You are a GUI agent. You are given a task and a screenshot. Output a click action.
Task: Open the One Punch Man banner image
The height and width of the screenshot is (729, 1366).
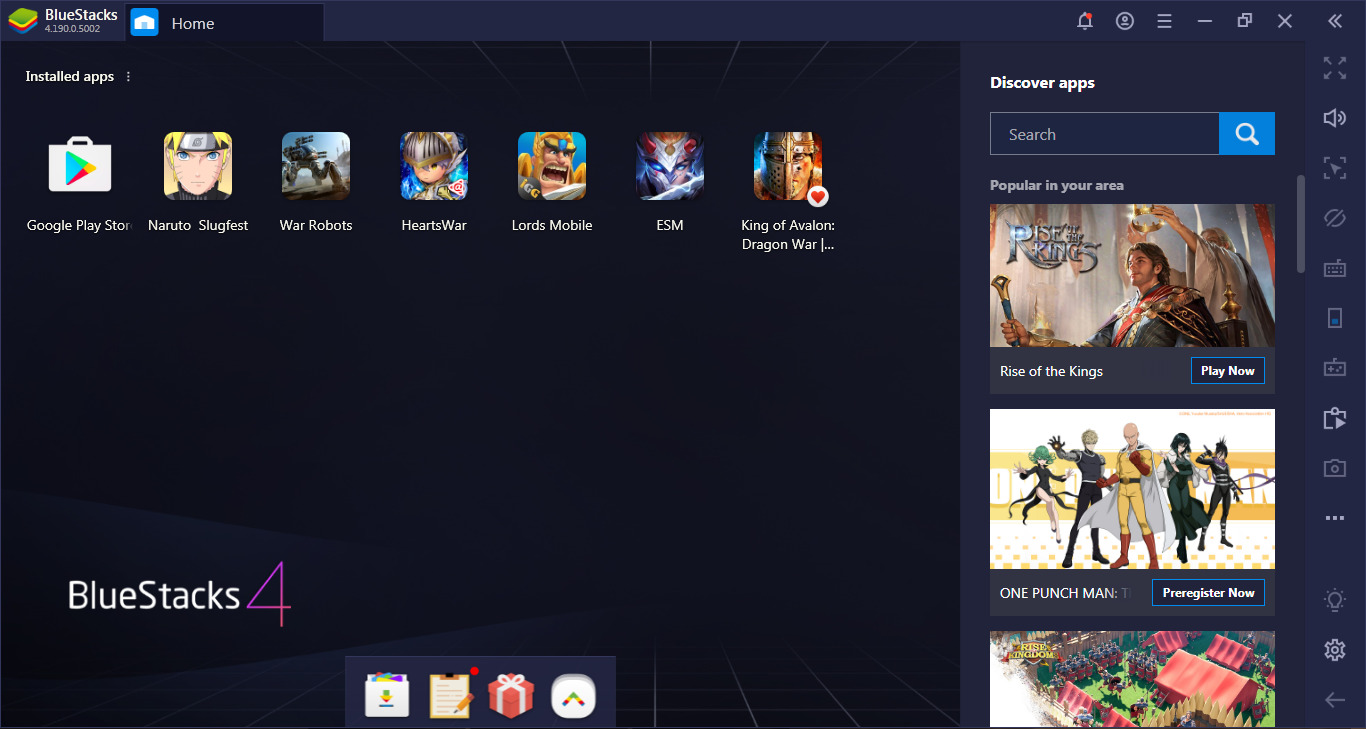[1132, 490]
